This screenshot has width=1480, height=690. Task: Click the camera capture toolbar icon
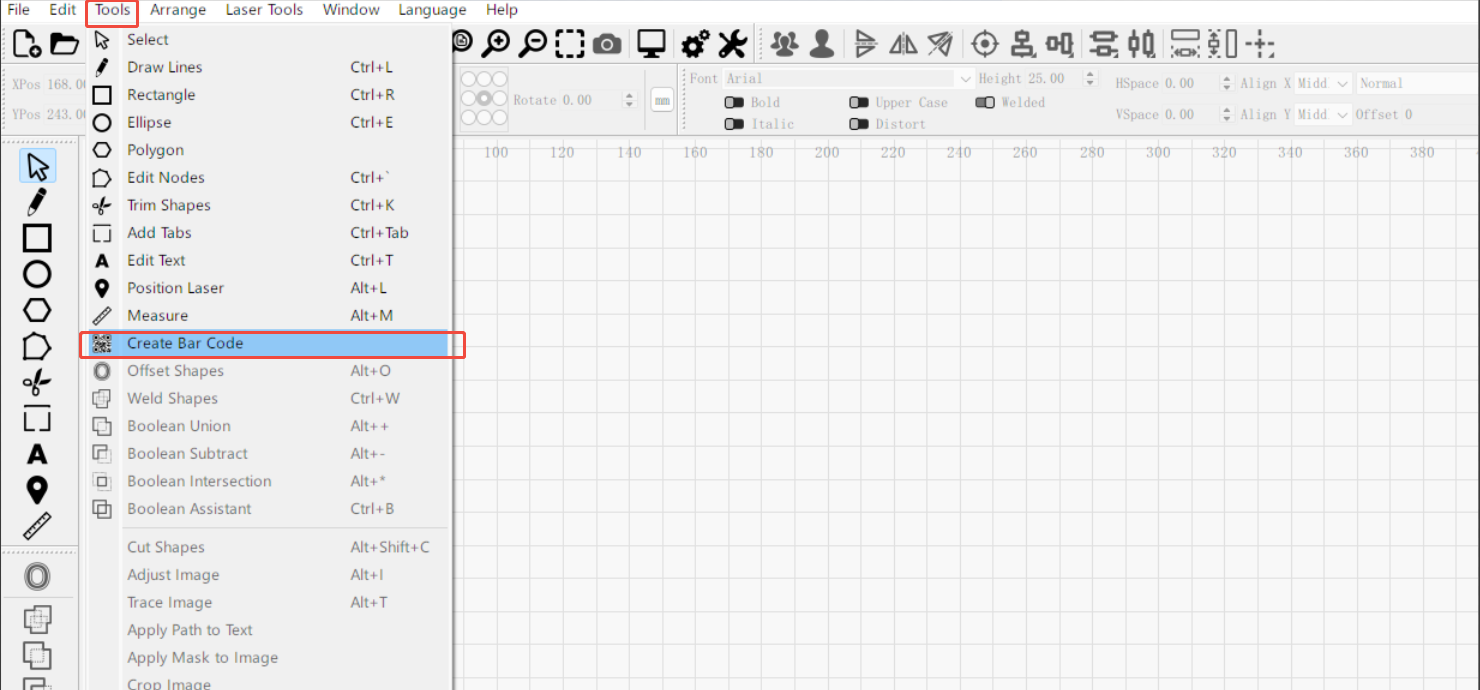coord(607,44)
